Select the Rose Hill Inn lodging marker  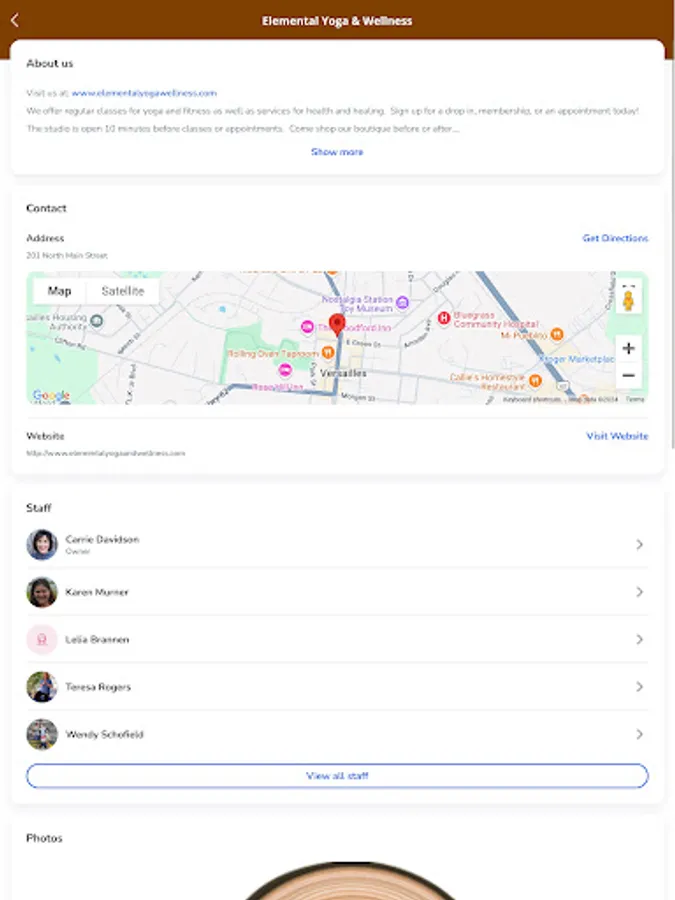tap(285, 370)
